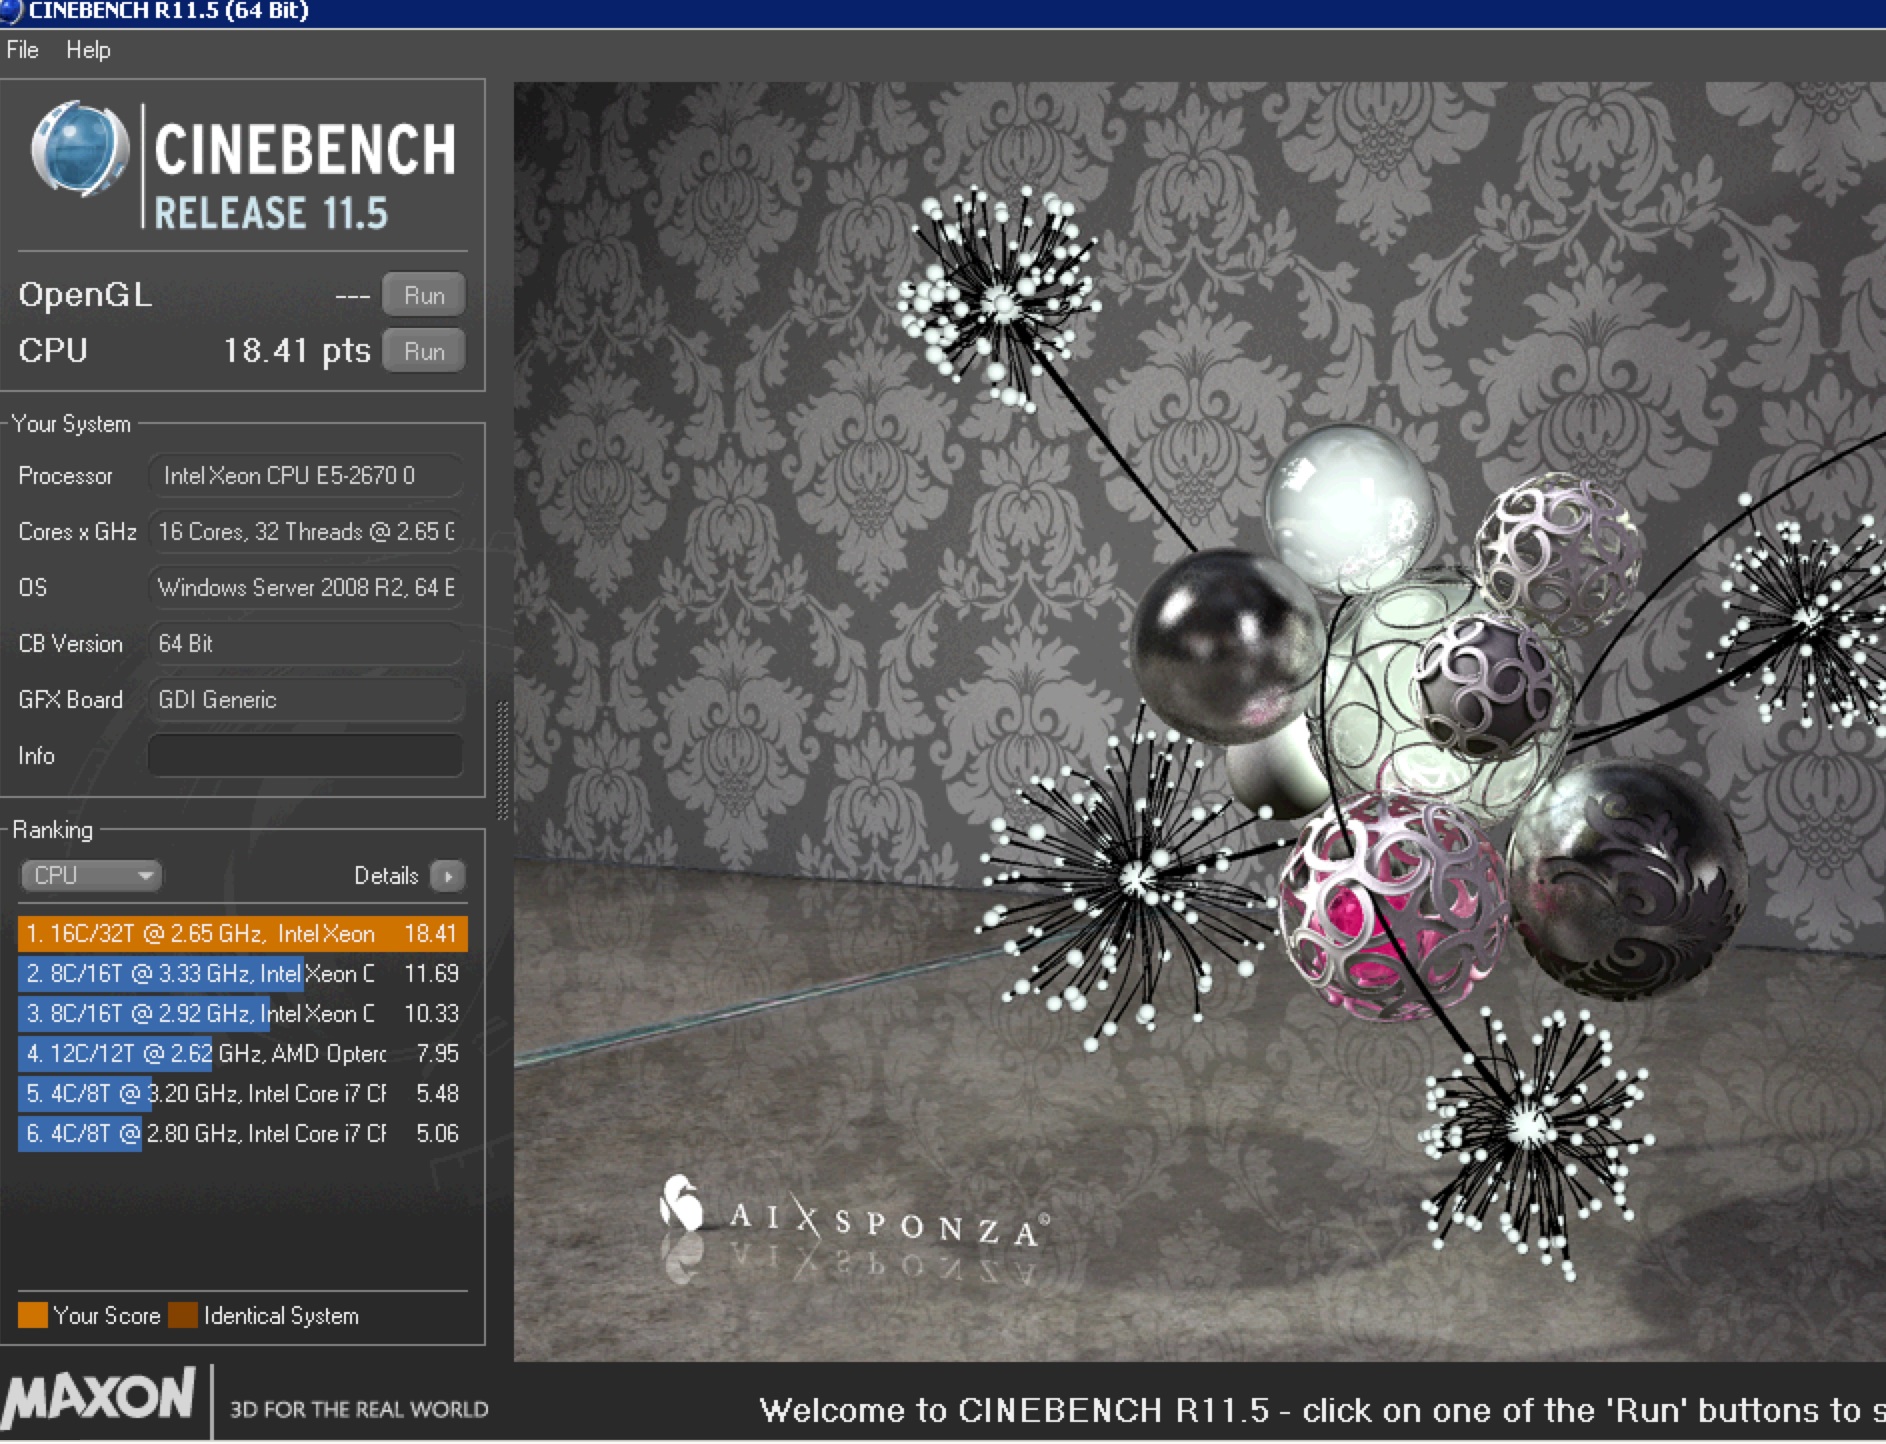Viewport: 1886px width, 1444px height.
Task: Click the CB Version field 64 Bit
Action: pos(305,644)
